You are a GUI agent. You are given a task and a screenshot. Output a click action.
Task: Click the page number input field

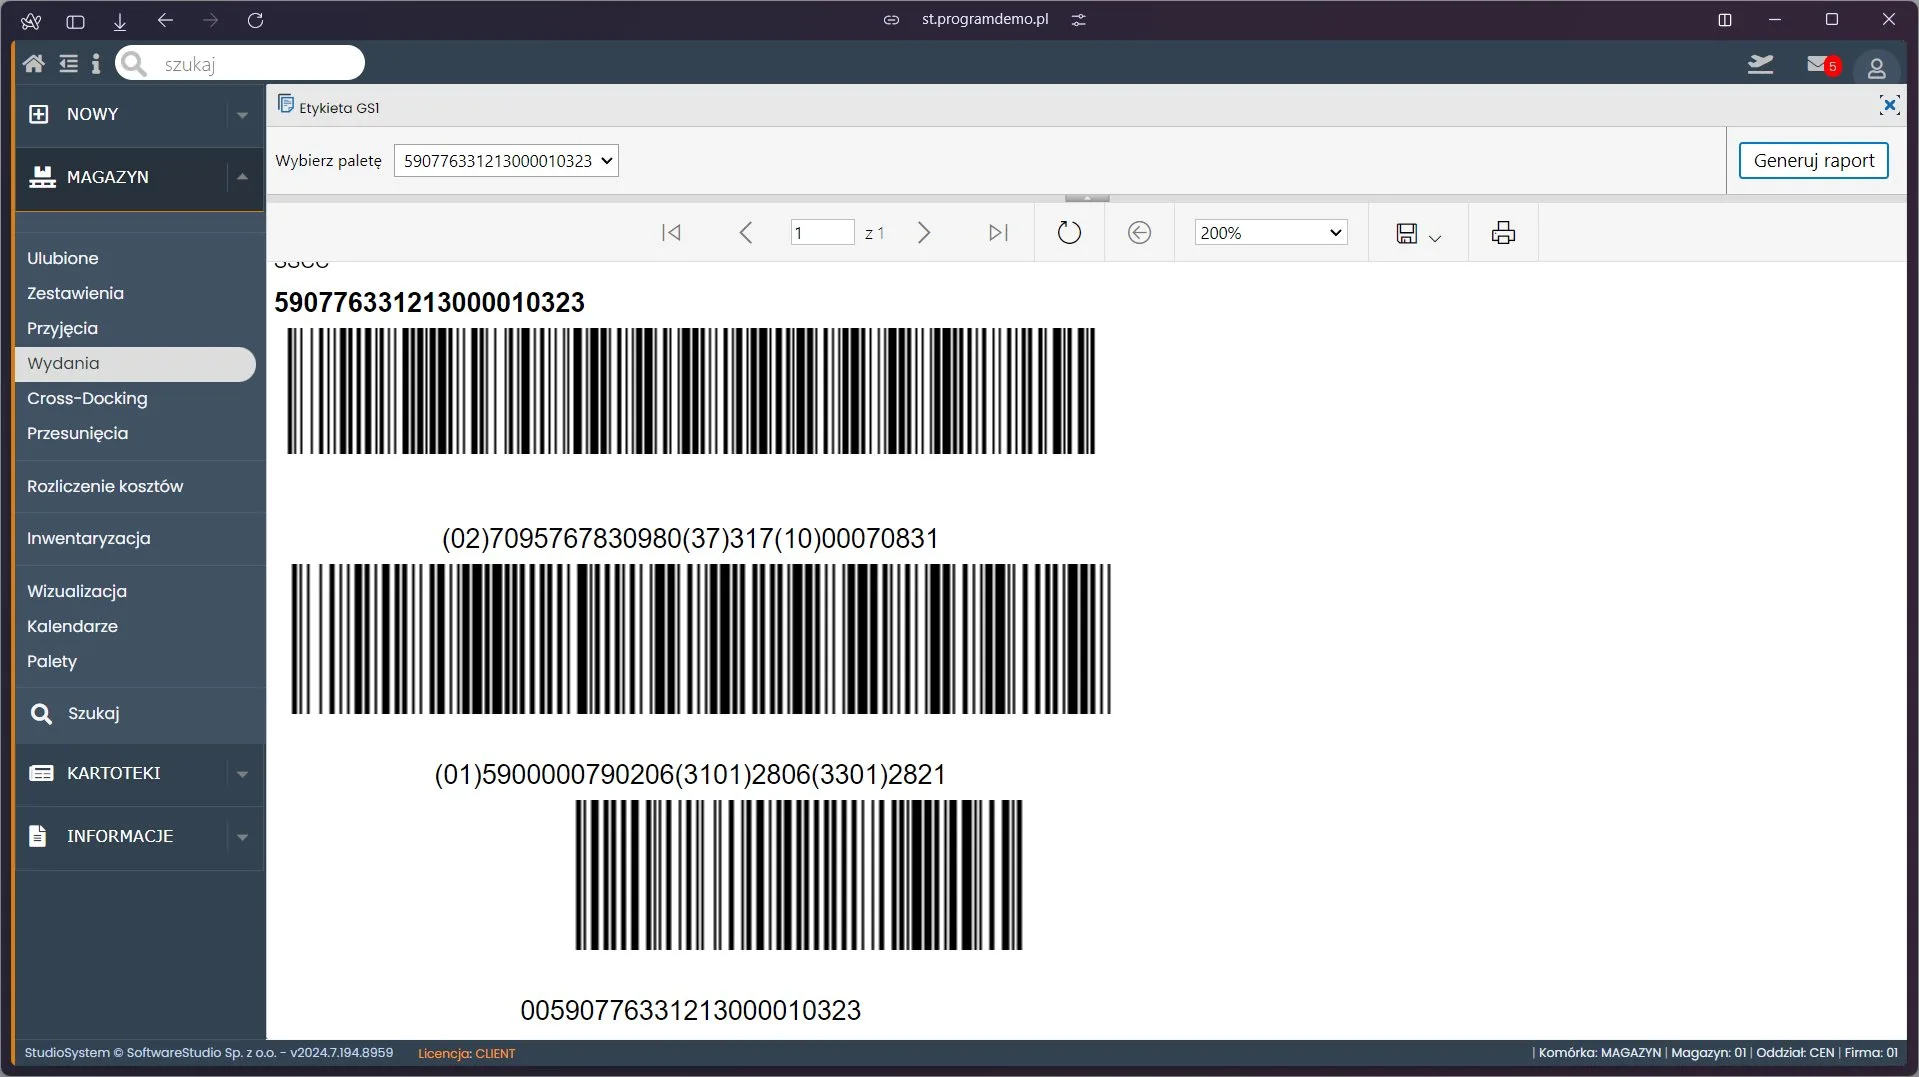pyautogui.click(x=822, y=233)
